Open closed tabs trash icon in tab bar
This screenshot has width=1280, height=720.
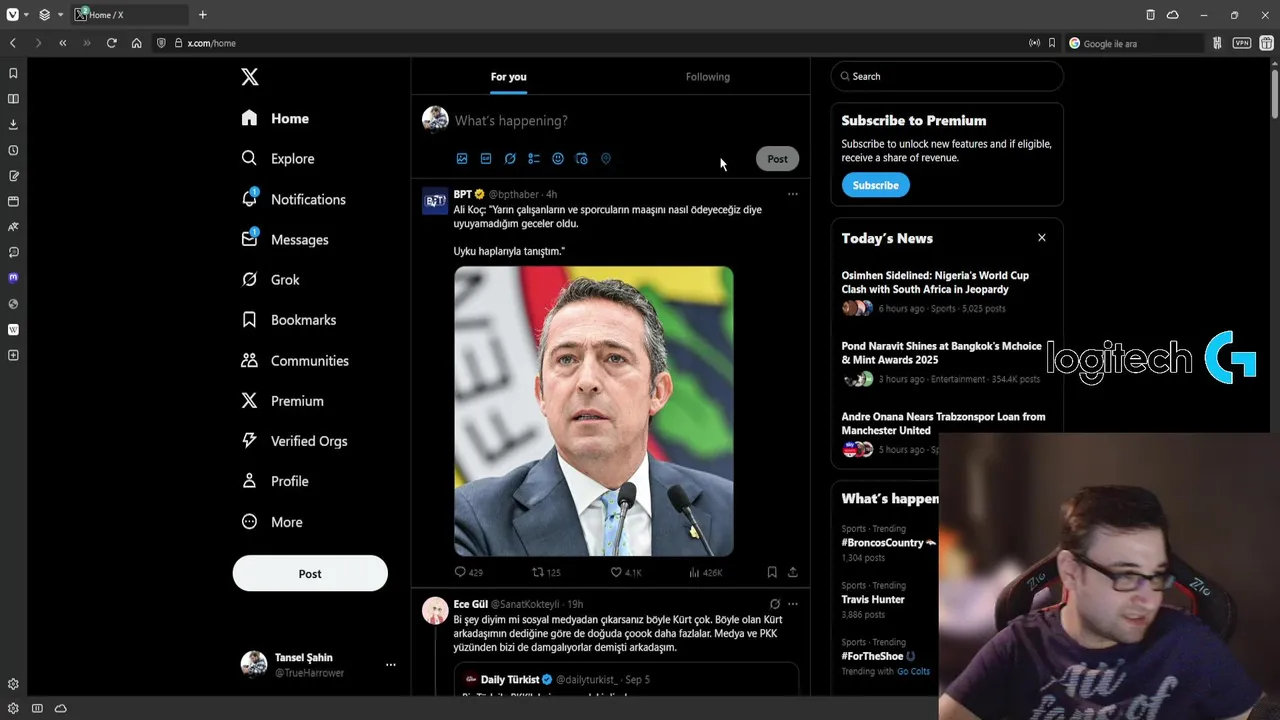pyautogui.click(x=1150, y=15)
